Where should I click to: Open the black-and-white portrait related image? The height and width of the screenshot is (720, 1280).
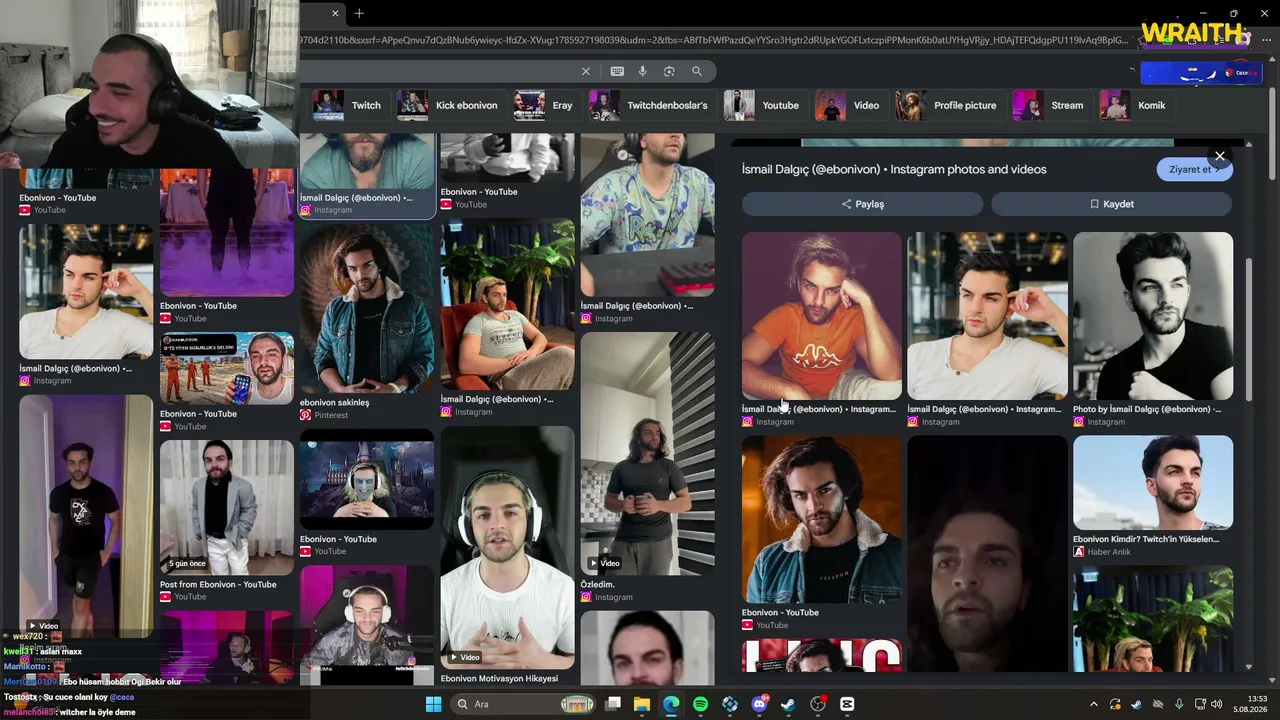coord(1153,316)
